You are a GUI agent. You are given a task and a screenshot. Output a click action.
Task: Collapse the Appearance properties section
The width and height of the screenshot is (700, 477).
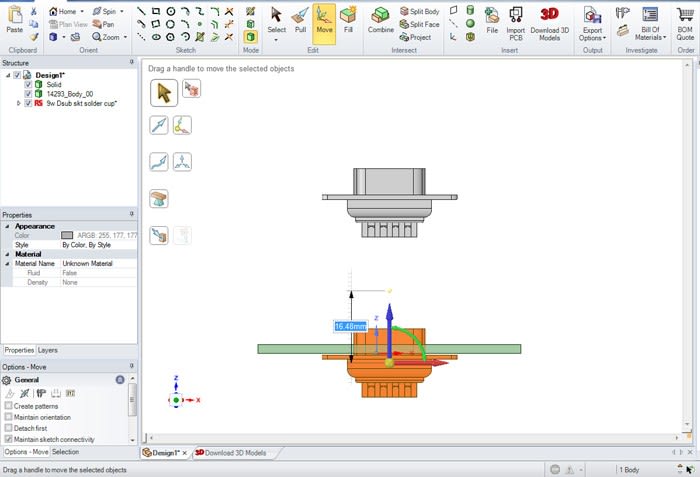pyautogui.click(x=7, y=226)
